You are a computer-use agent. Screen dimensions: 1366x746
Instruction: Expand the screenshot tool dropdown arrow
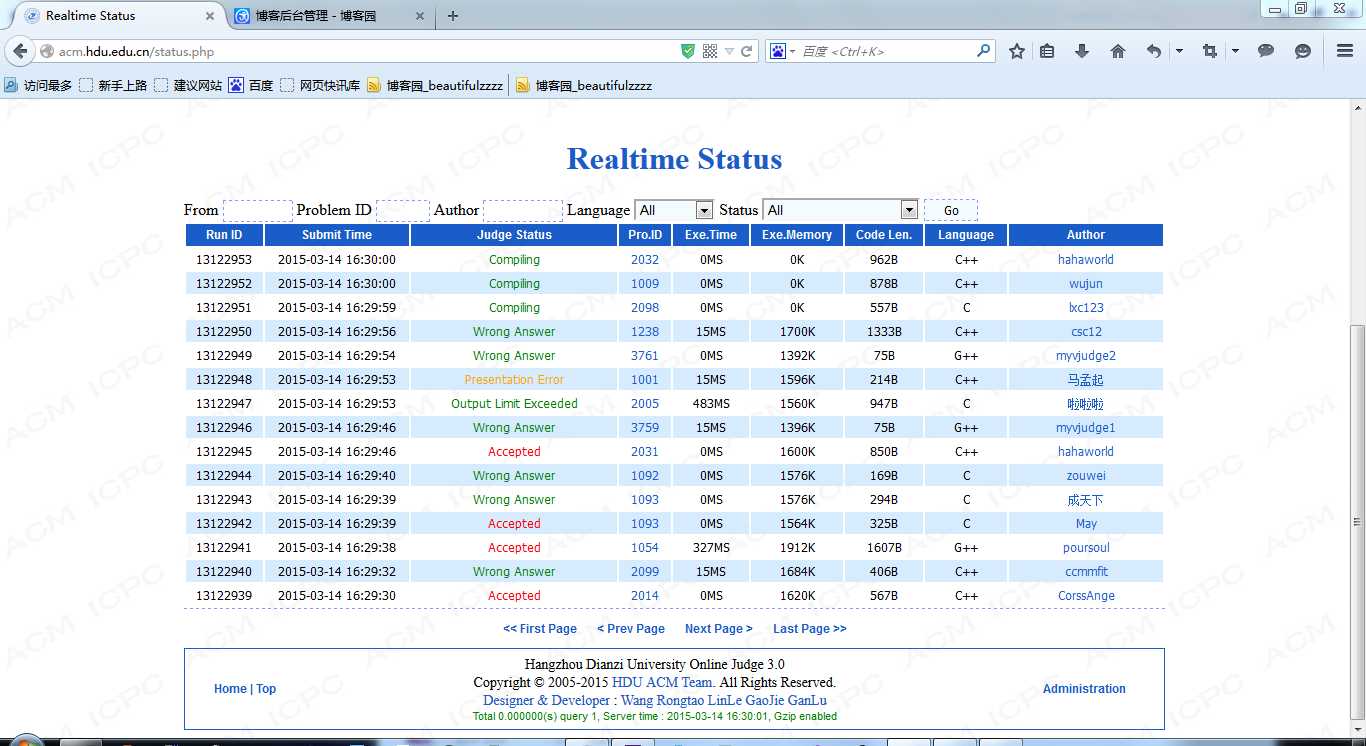[1235, 51]
